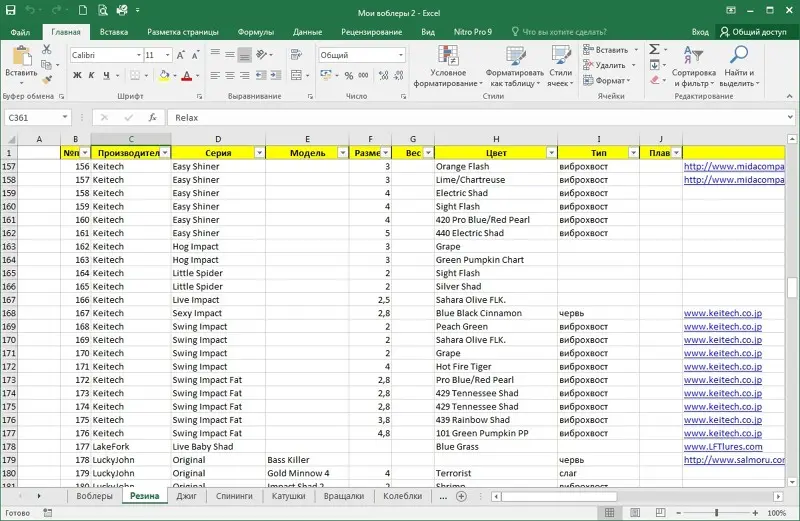This screenshot has width=800, height=521.
Task: Switch to Normal view in status bar
Action: point(610,512)
